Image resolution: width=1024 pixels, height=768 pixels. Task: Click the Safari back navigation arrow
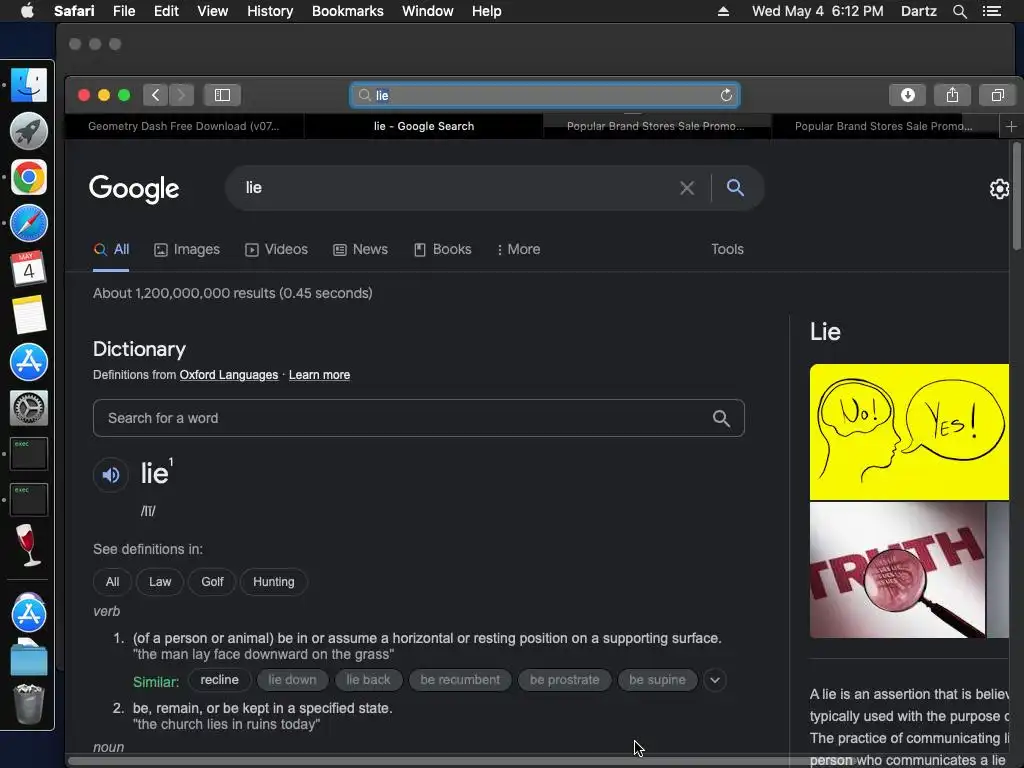155,95
